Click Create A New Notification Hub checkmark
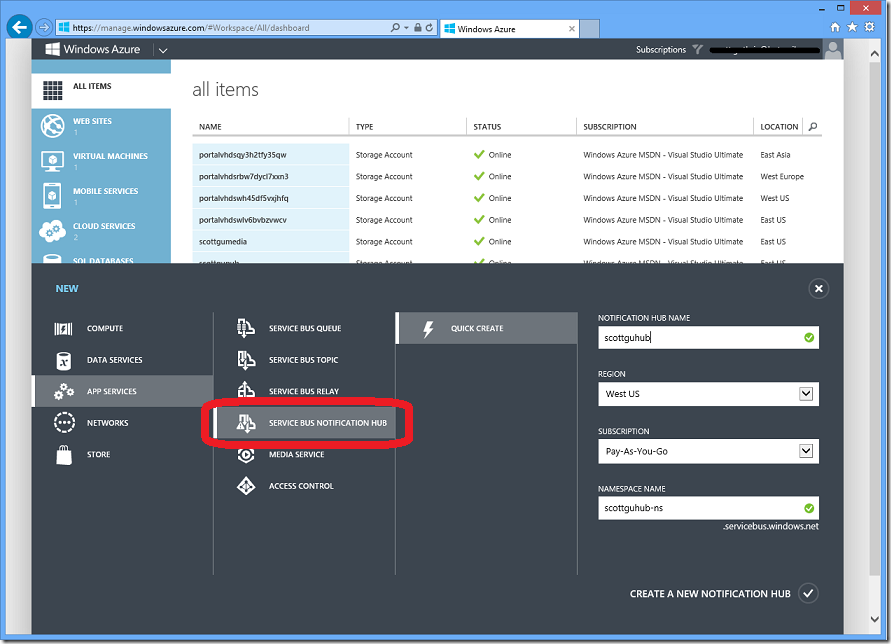 [x=808, y=593]
